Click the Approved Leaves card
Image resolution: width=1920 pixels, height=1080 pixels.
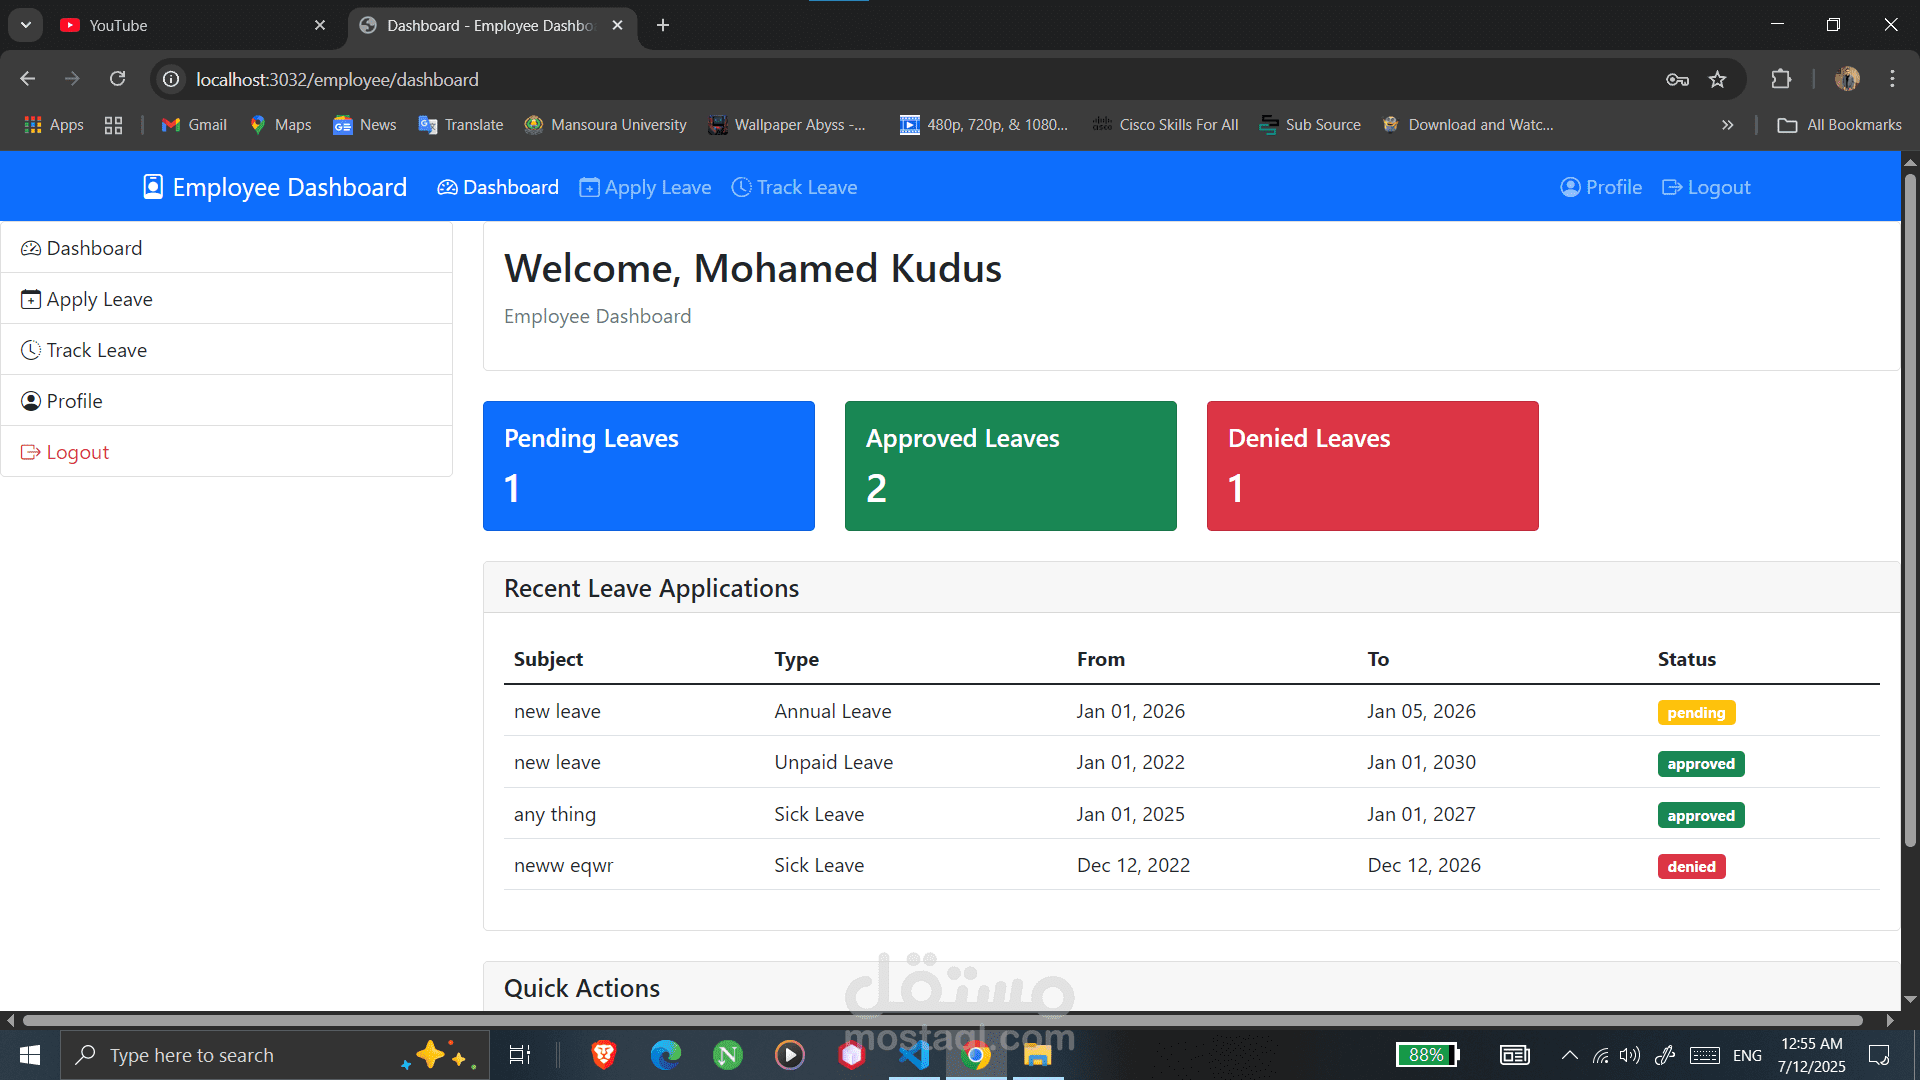coord(1011,466)
